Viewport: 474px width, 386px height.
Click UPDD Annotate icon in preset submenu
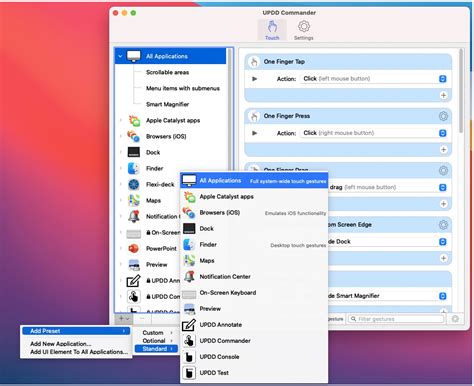(189, 325)
